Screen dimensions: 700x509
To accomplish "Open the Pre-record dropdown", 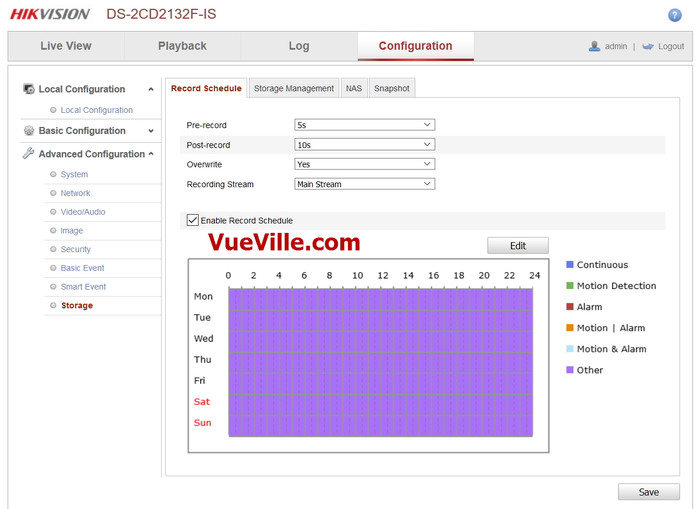I will [x=364, y=124].
